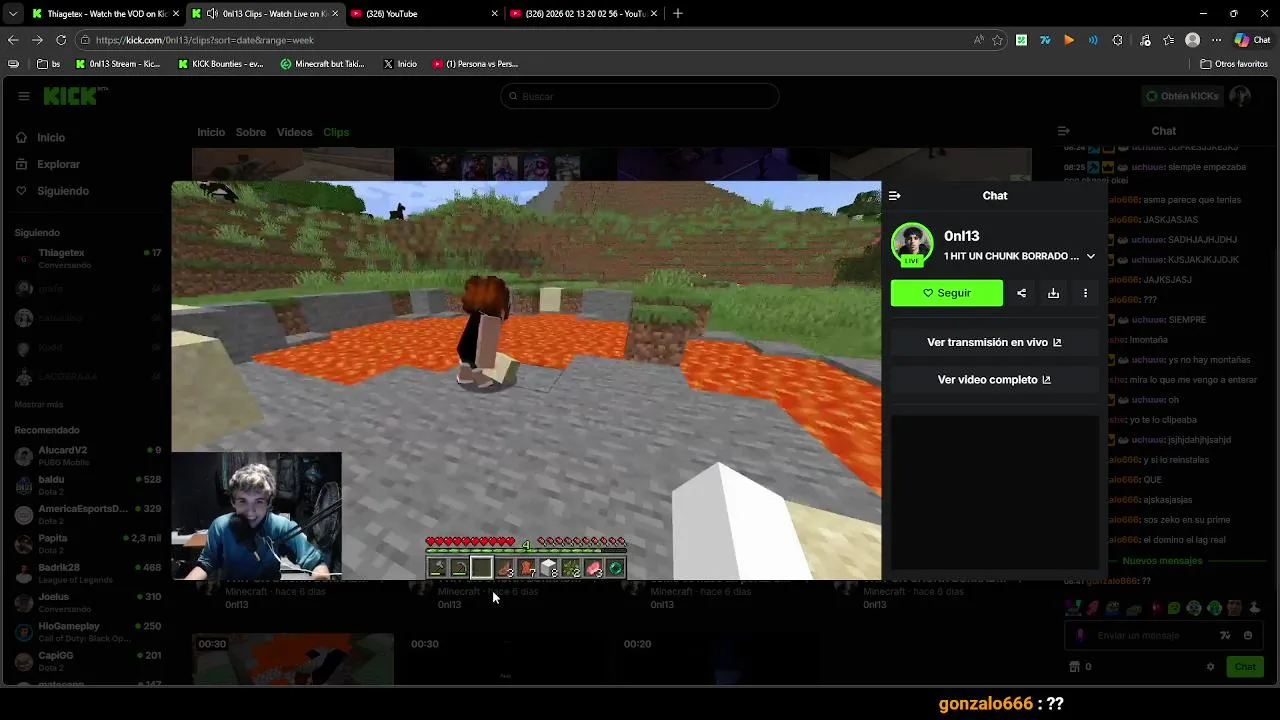Reload the browser page
1280x720 pixels.
(x=61, y=40)
